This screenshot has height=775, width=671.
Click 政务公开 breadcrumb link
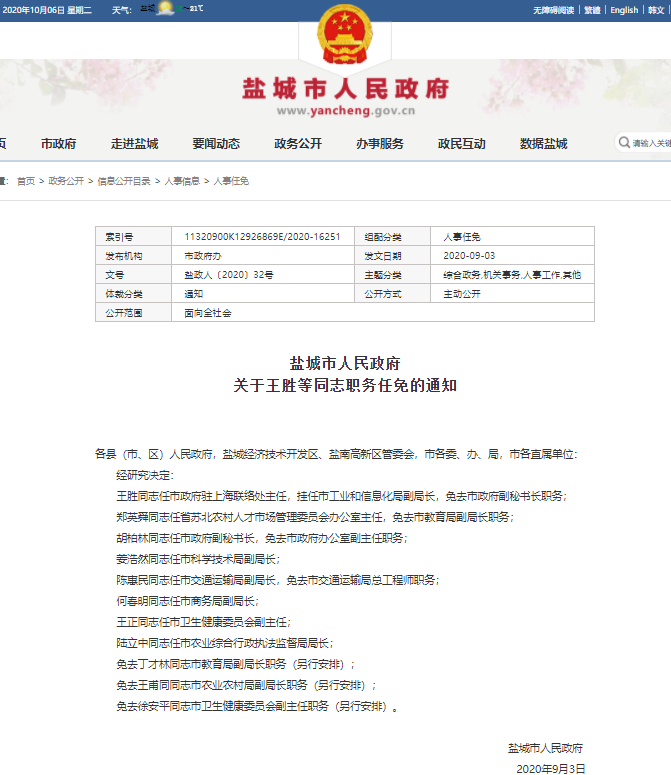[x=66, y=181]
